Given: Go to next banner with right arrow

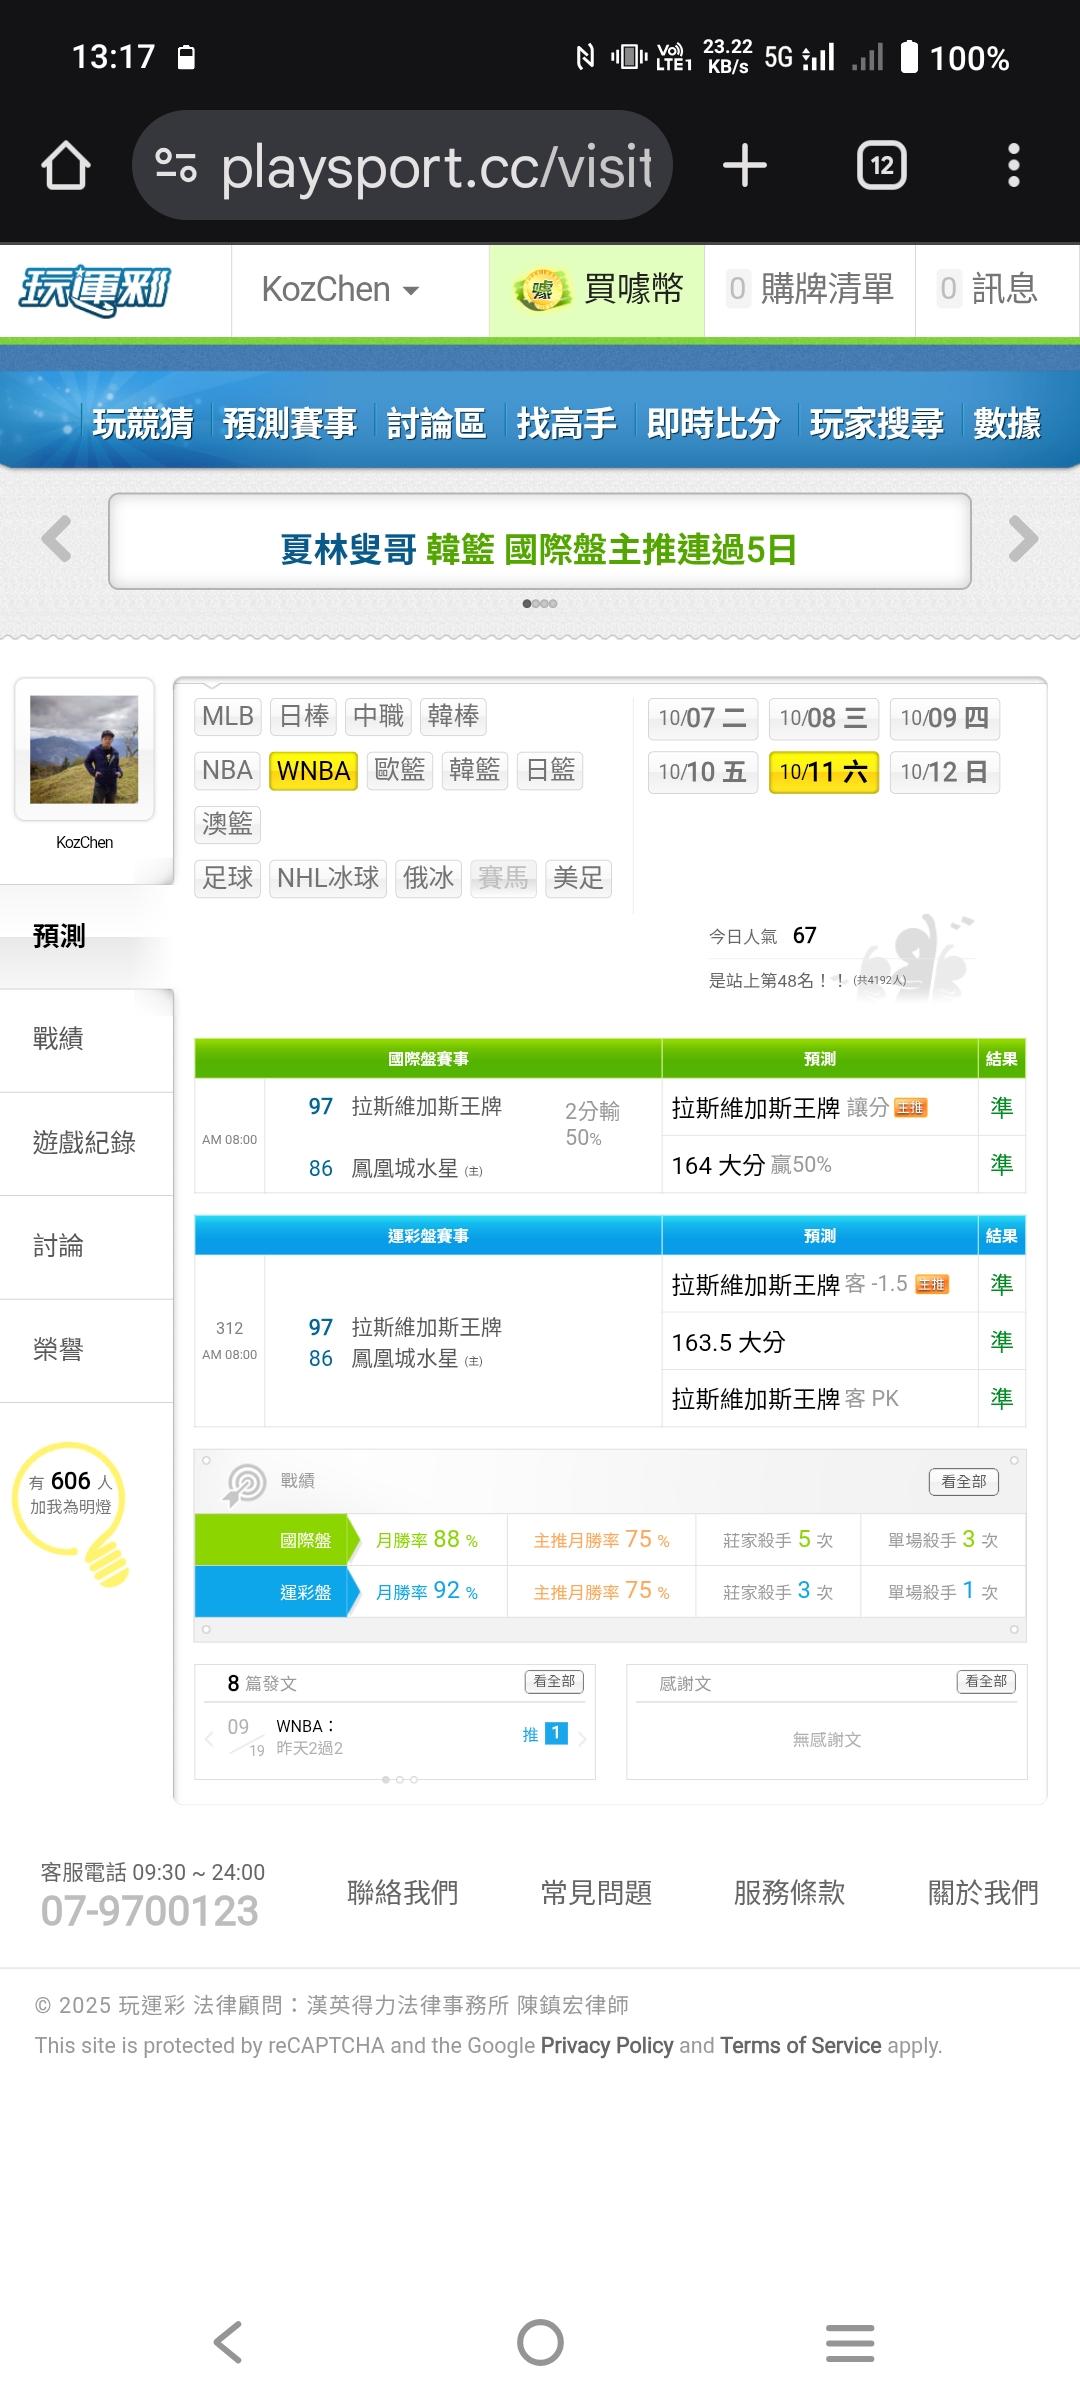Looking at the screenshot, I should pos(1023,539).
